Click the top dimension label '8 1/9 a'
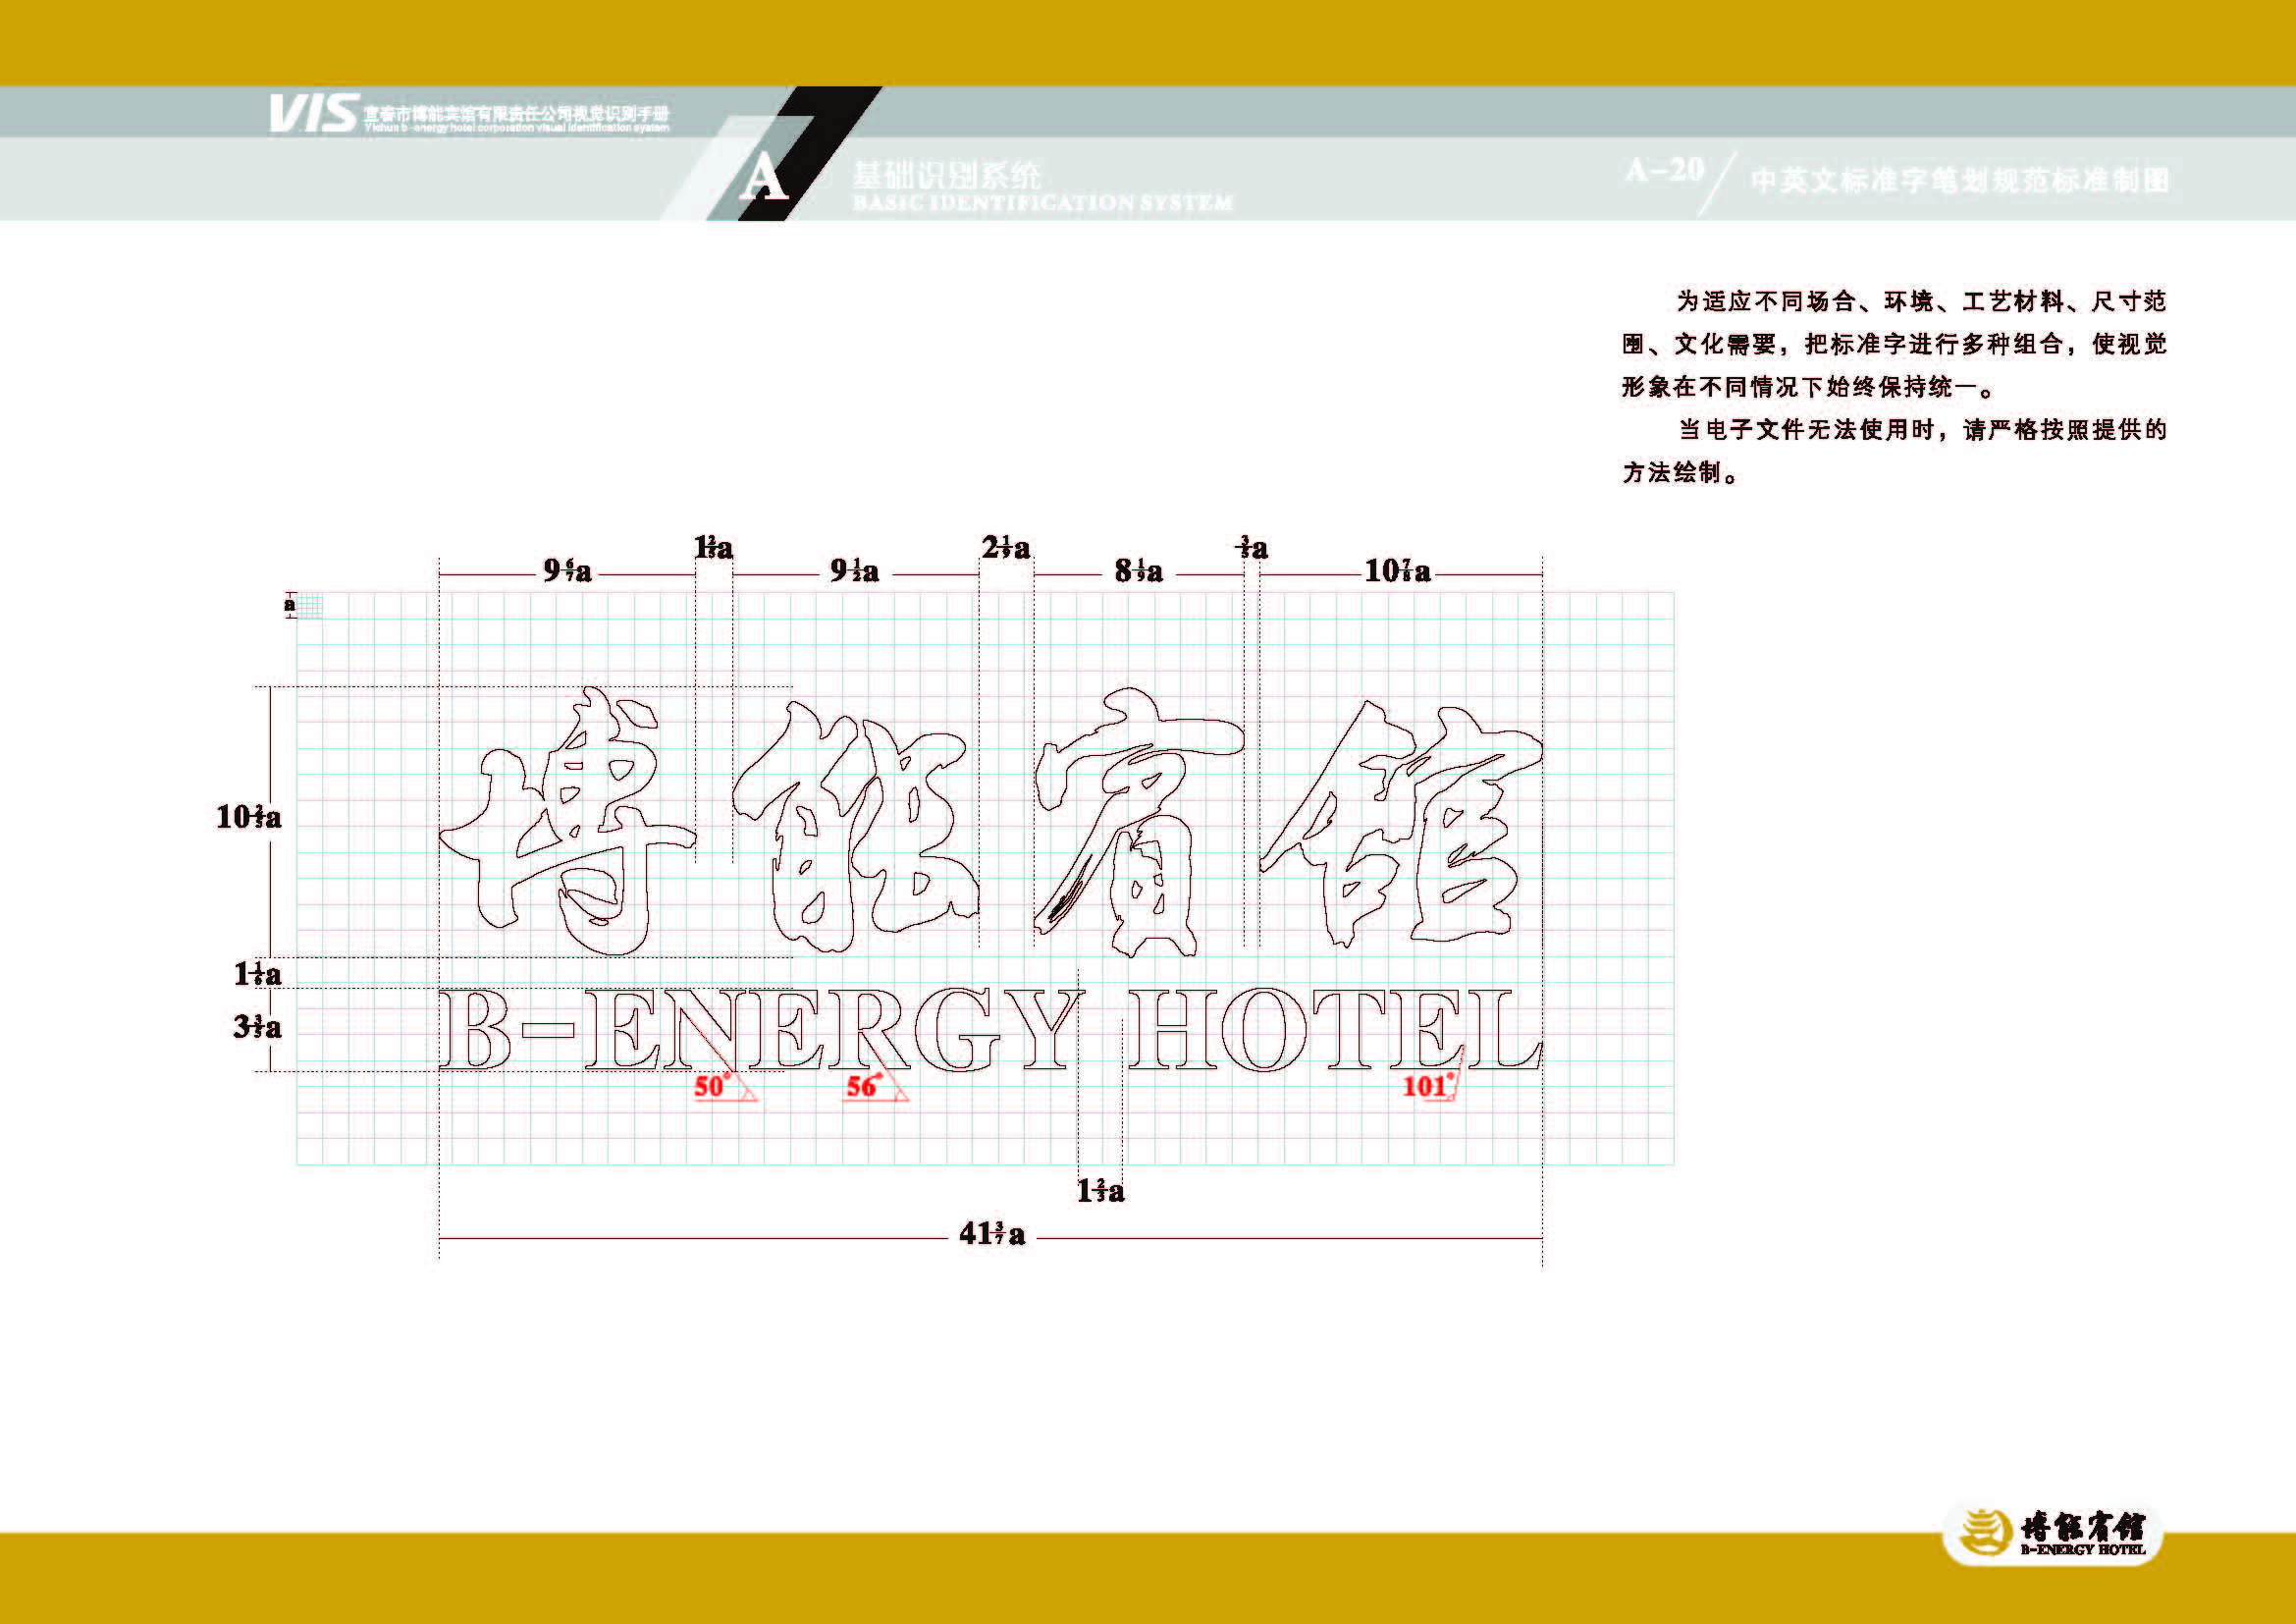Image resolution: width=2296 pixels, height=1624 pixels. point(1138,571)
